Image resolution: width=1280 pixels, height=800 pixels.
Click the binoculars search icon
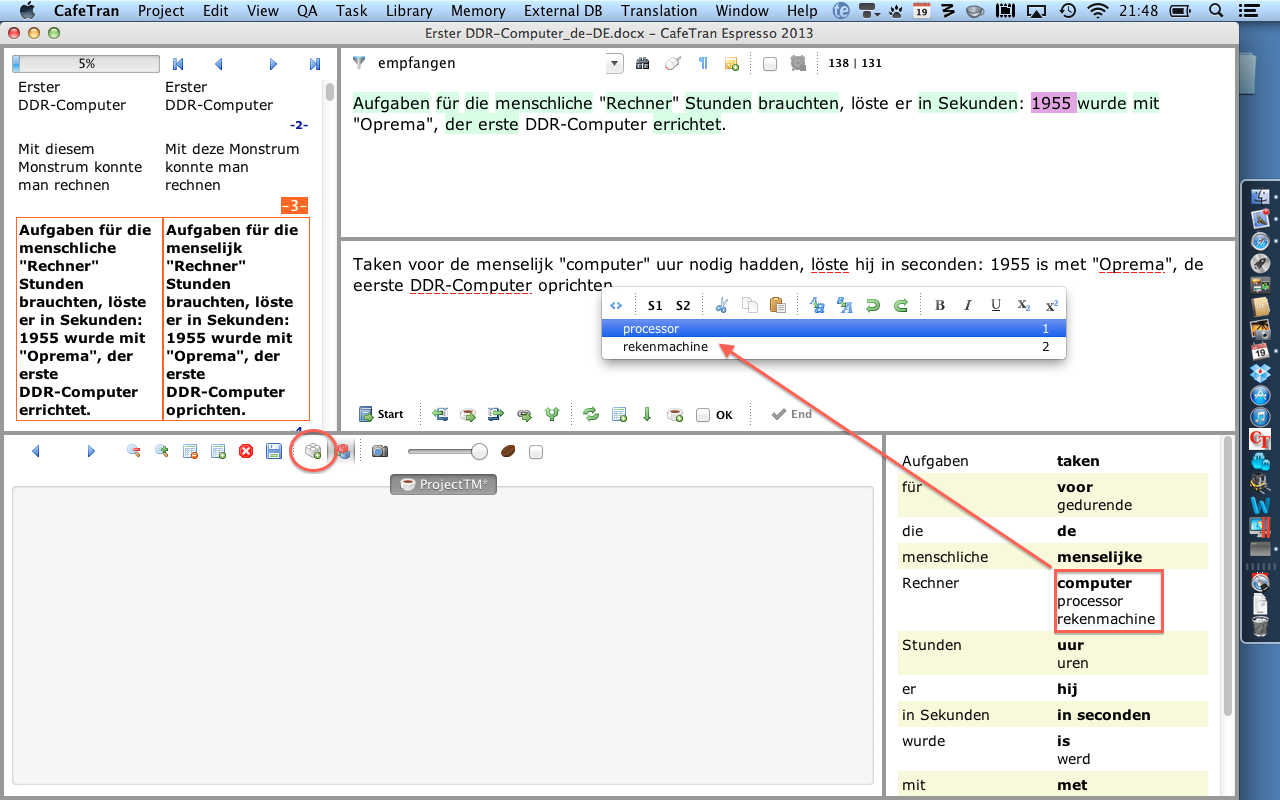pos(643,64)
